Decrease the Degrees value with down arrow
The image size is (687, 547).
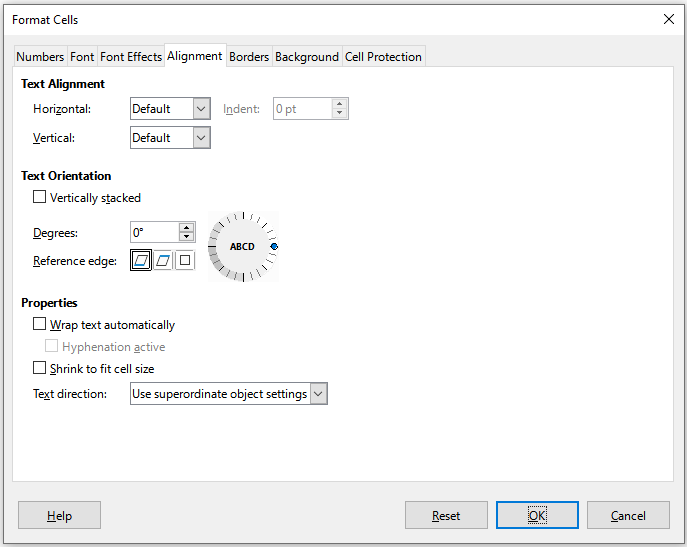tap(187, 237)
